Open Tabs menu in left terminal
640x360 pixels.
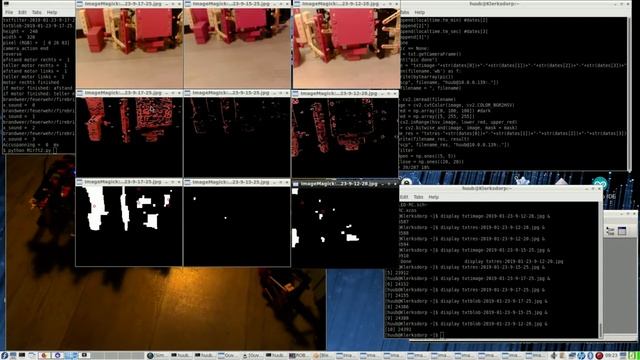37,12
